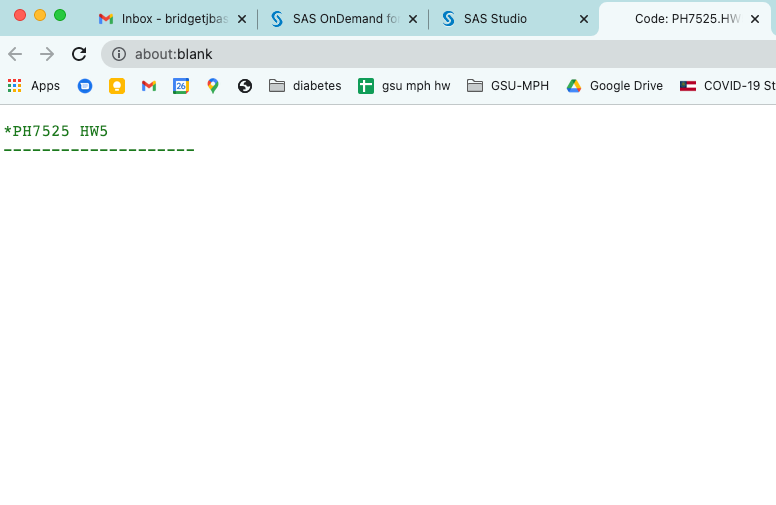Open the COVID-19 bookmark
The height and width of the screenshot is (505, 776).
[x=728, y=86]
